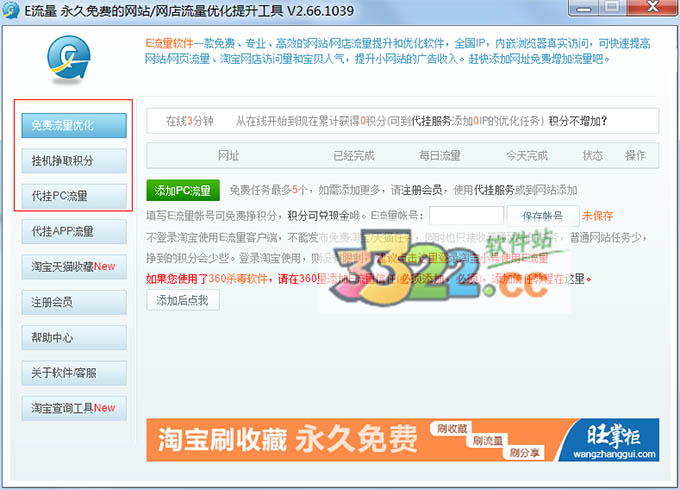Open 代挂PC流量 from the sidebar
The image size is (680, 490).
[74, 196]
